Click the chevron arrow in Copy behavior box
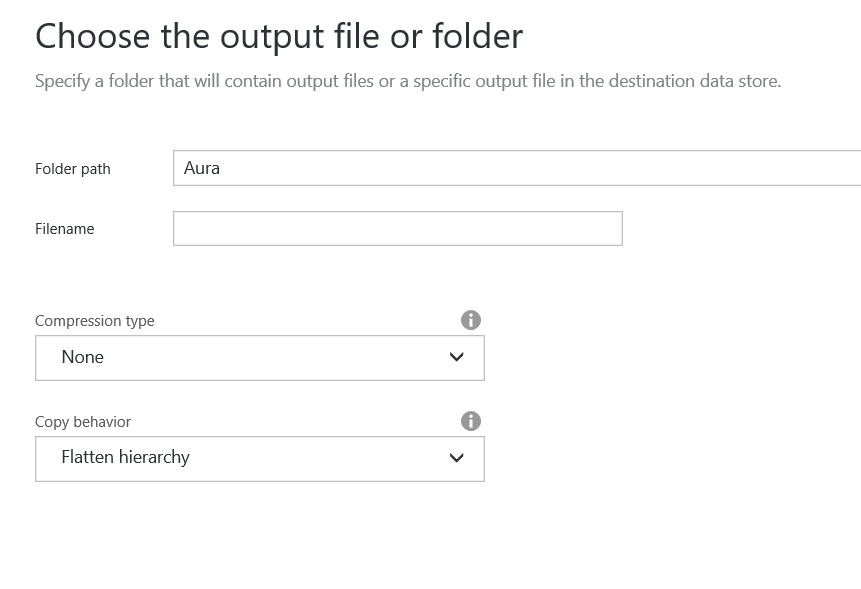861x589 pixels. pos(456,458)
